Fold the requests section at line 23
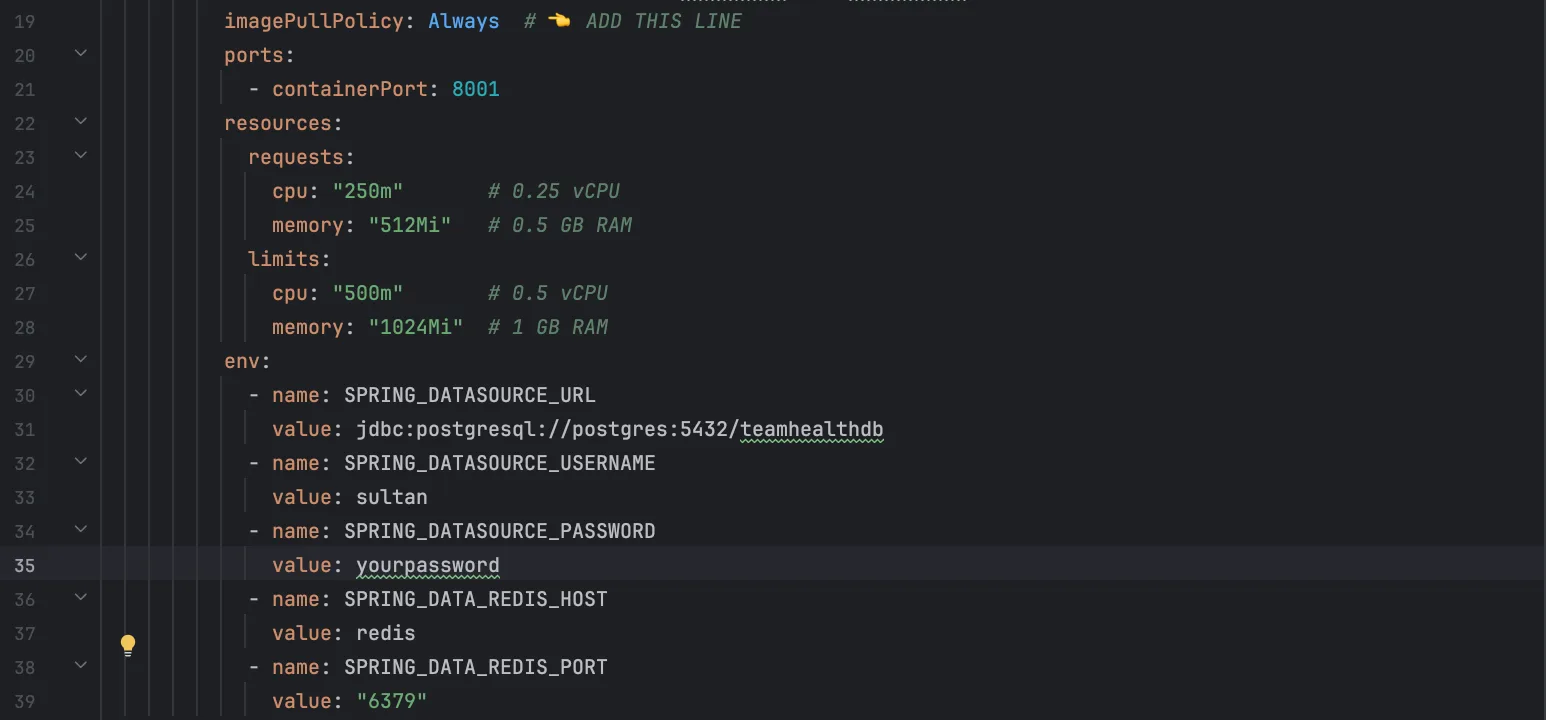Viewport: 1546px width, 720px height. pyautogui.click(x=81, y=155)
